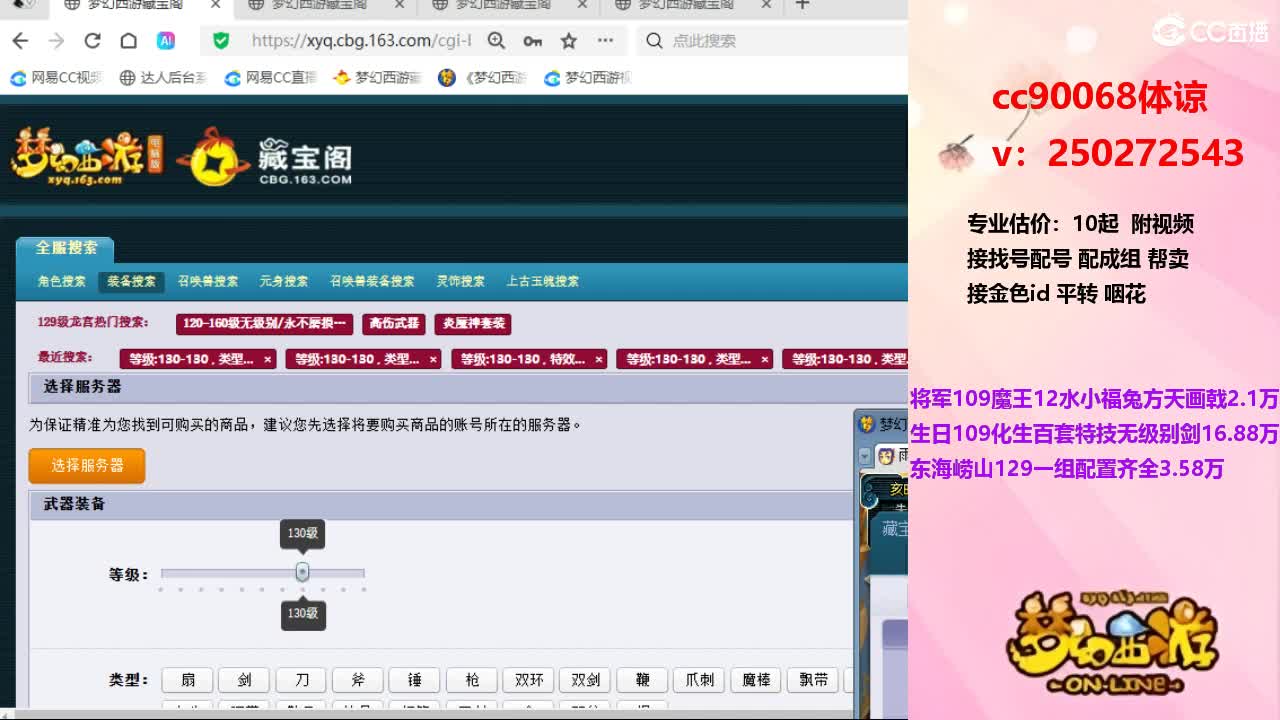
Task: Remove the first recent search tag
Action: tap(267, 359)
